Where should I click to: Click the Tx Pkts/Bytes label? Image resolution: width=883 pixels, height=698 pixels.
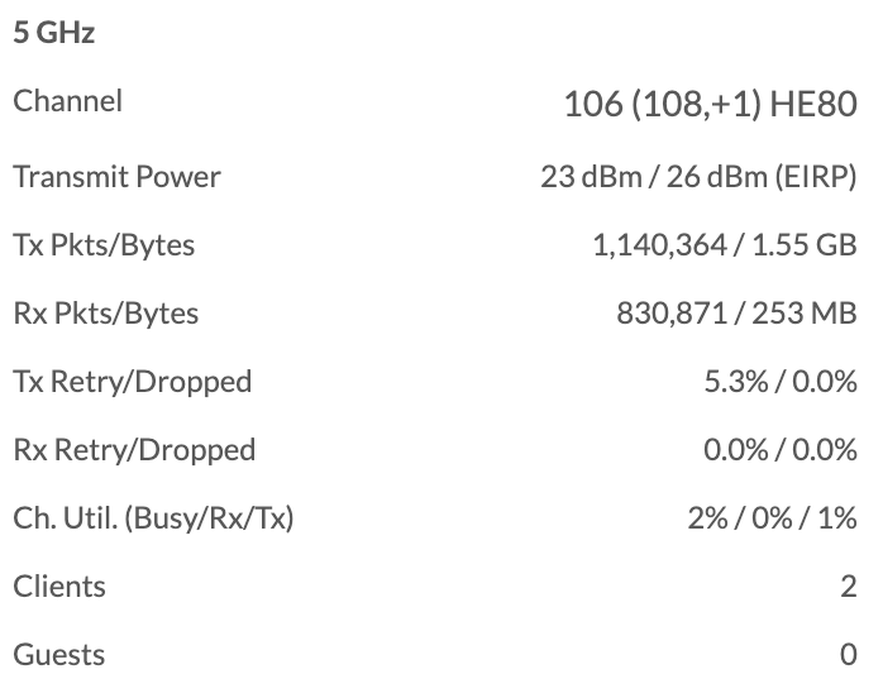click(104, 245)
